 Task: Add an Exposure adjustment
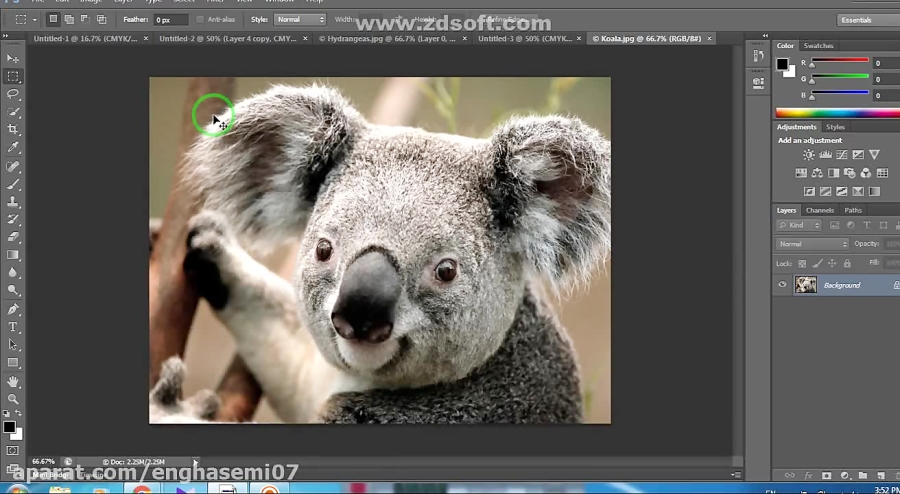(x=858, y=154)
